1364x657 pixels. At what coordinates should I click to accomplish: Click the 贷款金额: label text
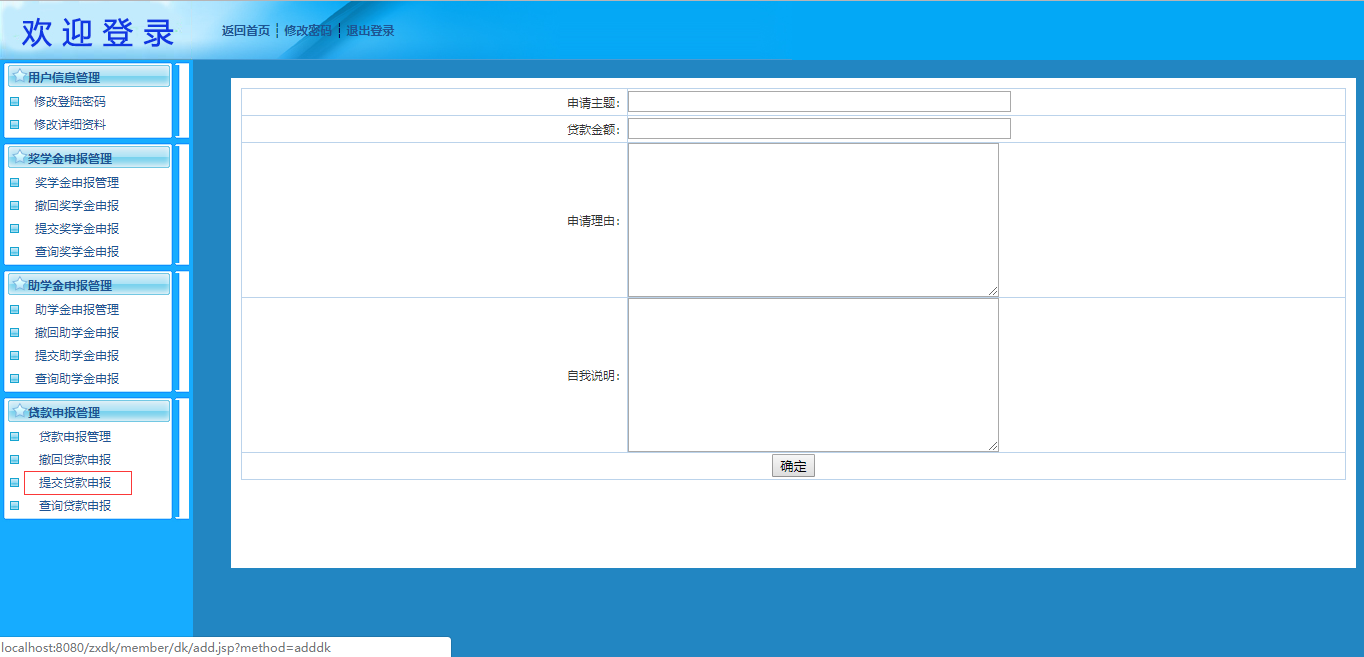pos(594,129)
